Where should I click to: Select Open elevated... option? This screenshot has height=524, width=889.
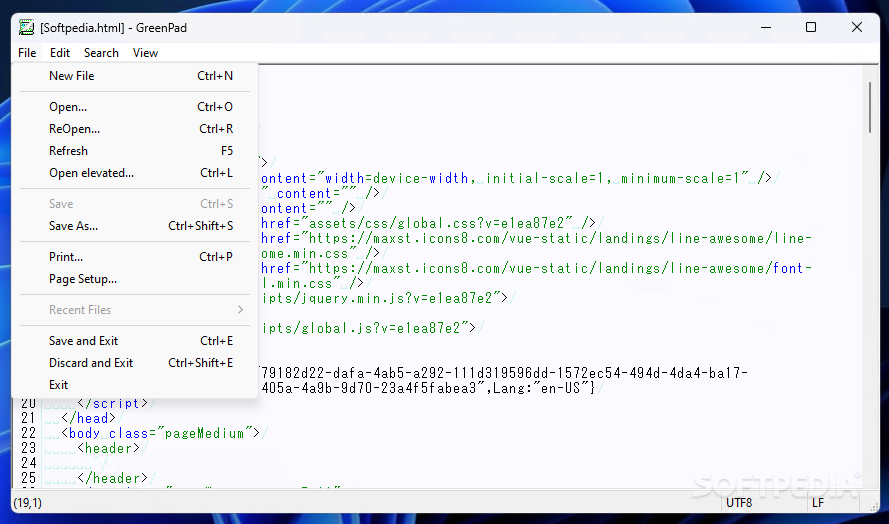tap(135, 174)
